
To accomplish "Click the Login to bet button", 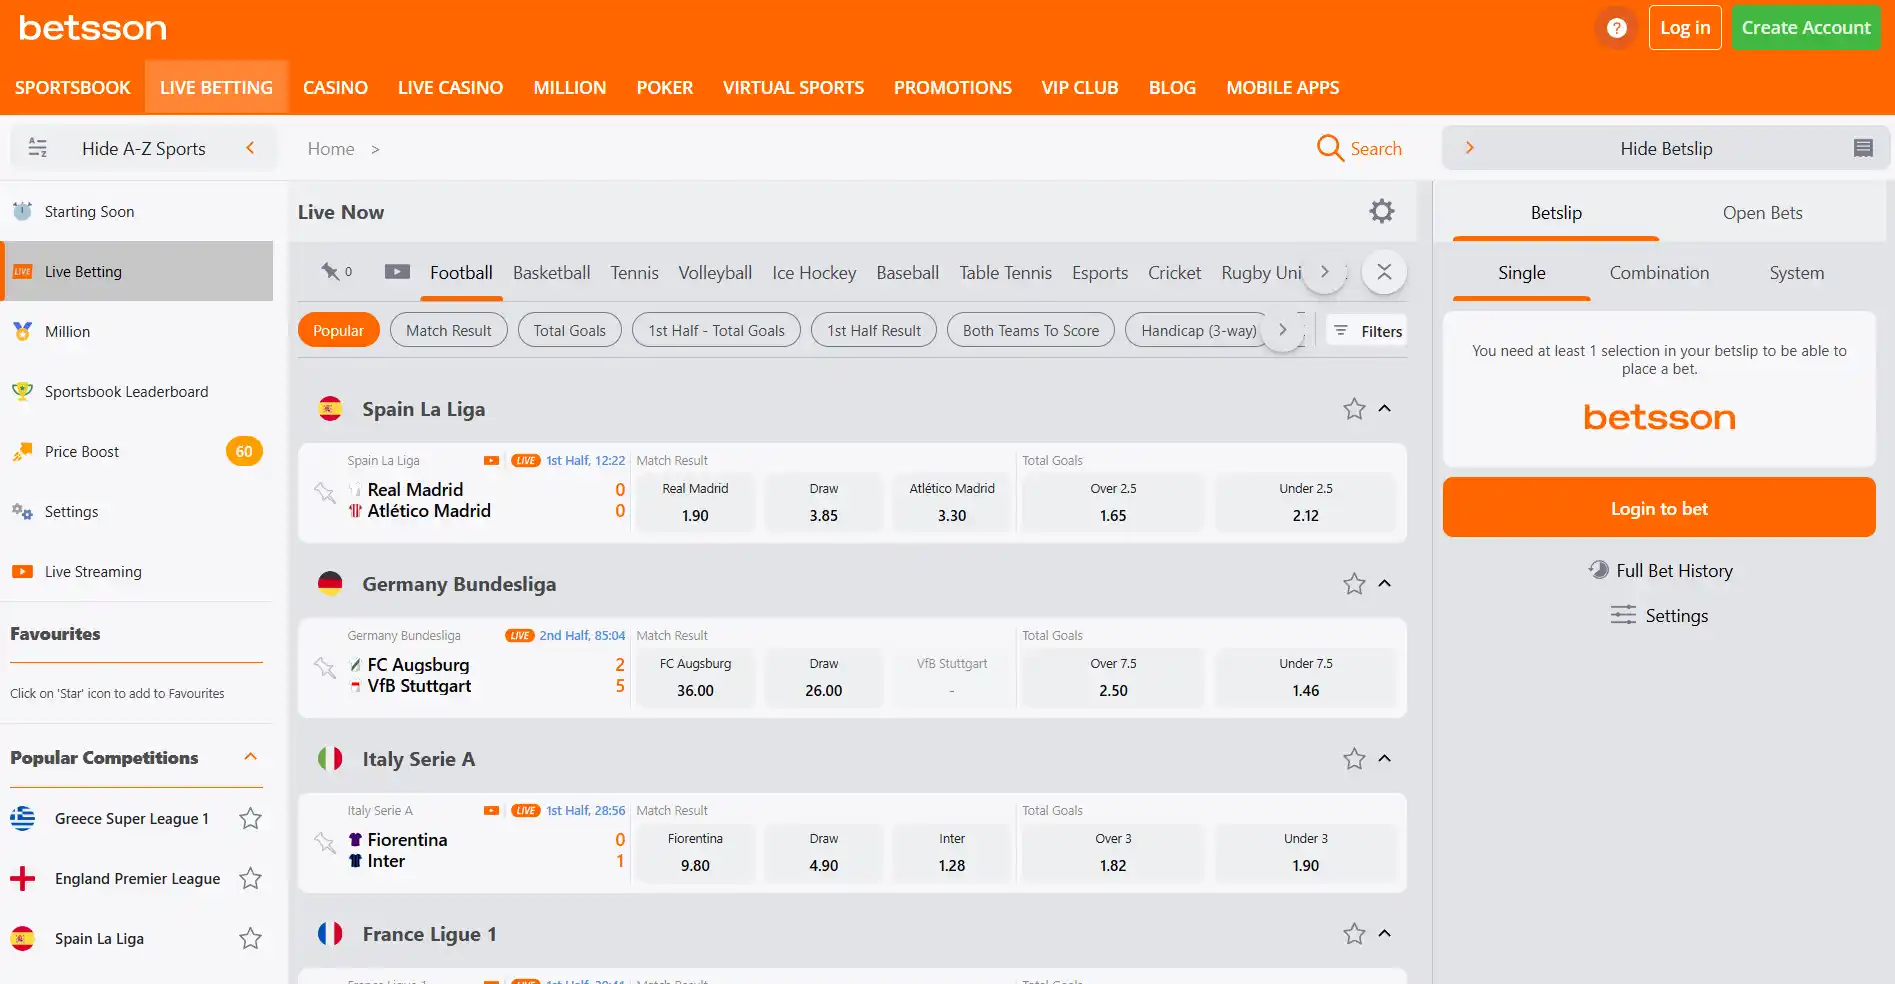I will pos(1659,508).
